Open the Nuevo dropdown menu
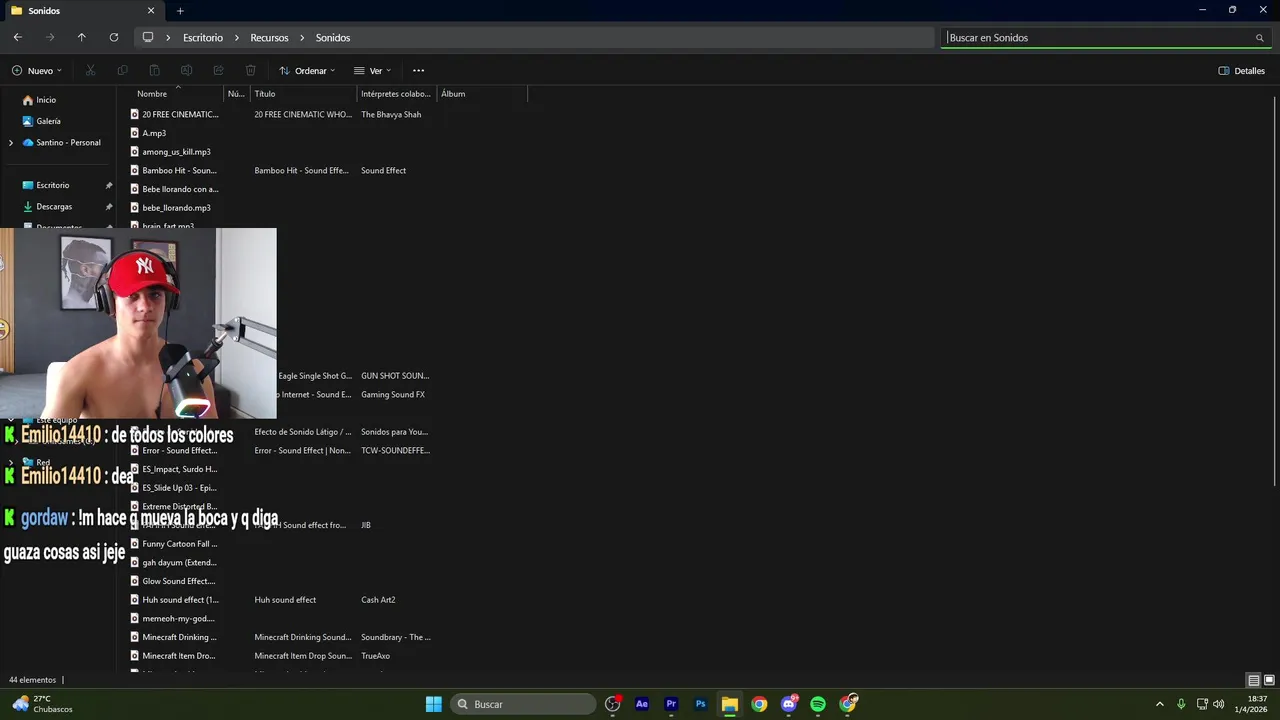1280x720 pixels. 37,71
